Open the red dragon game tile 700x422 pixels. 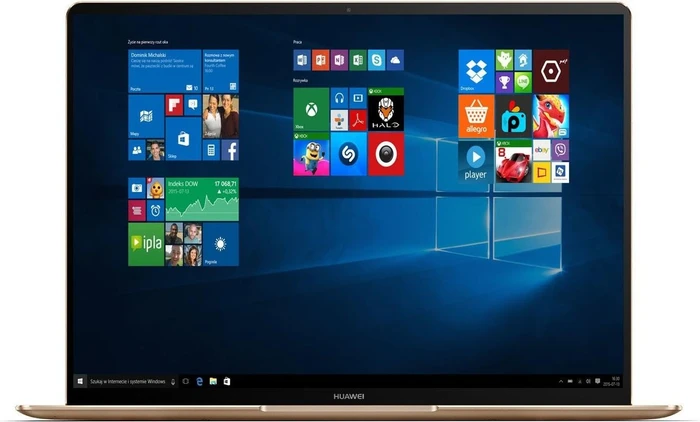click(551, 116)
